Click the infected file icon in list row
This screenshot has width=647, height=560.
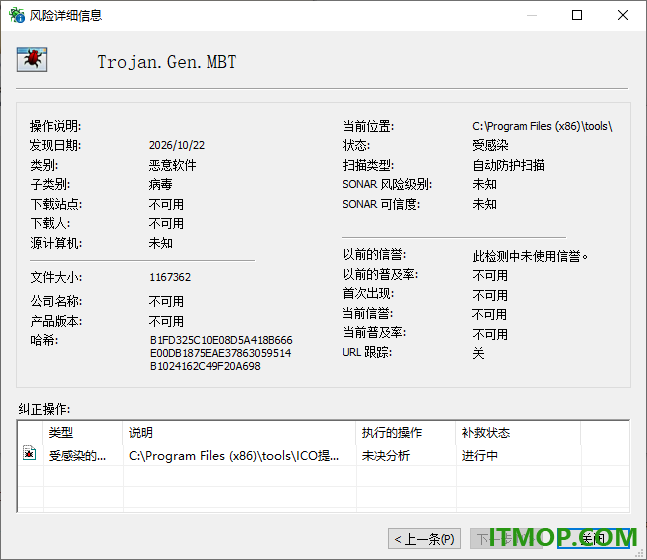click(29, 453)
